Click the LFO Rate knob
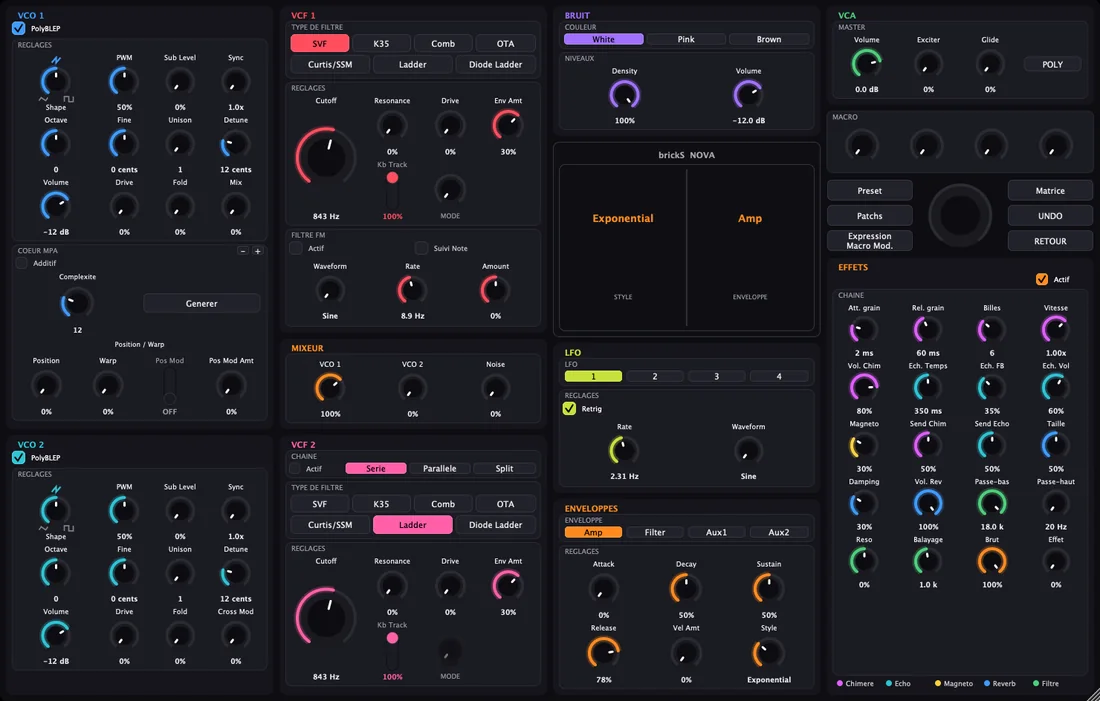Viewport: 1100px width, 701px height. (x=624, y=450)
